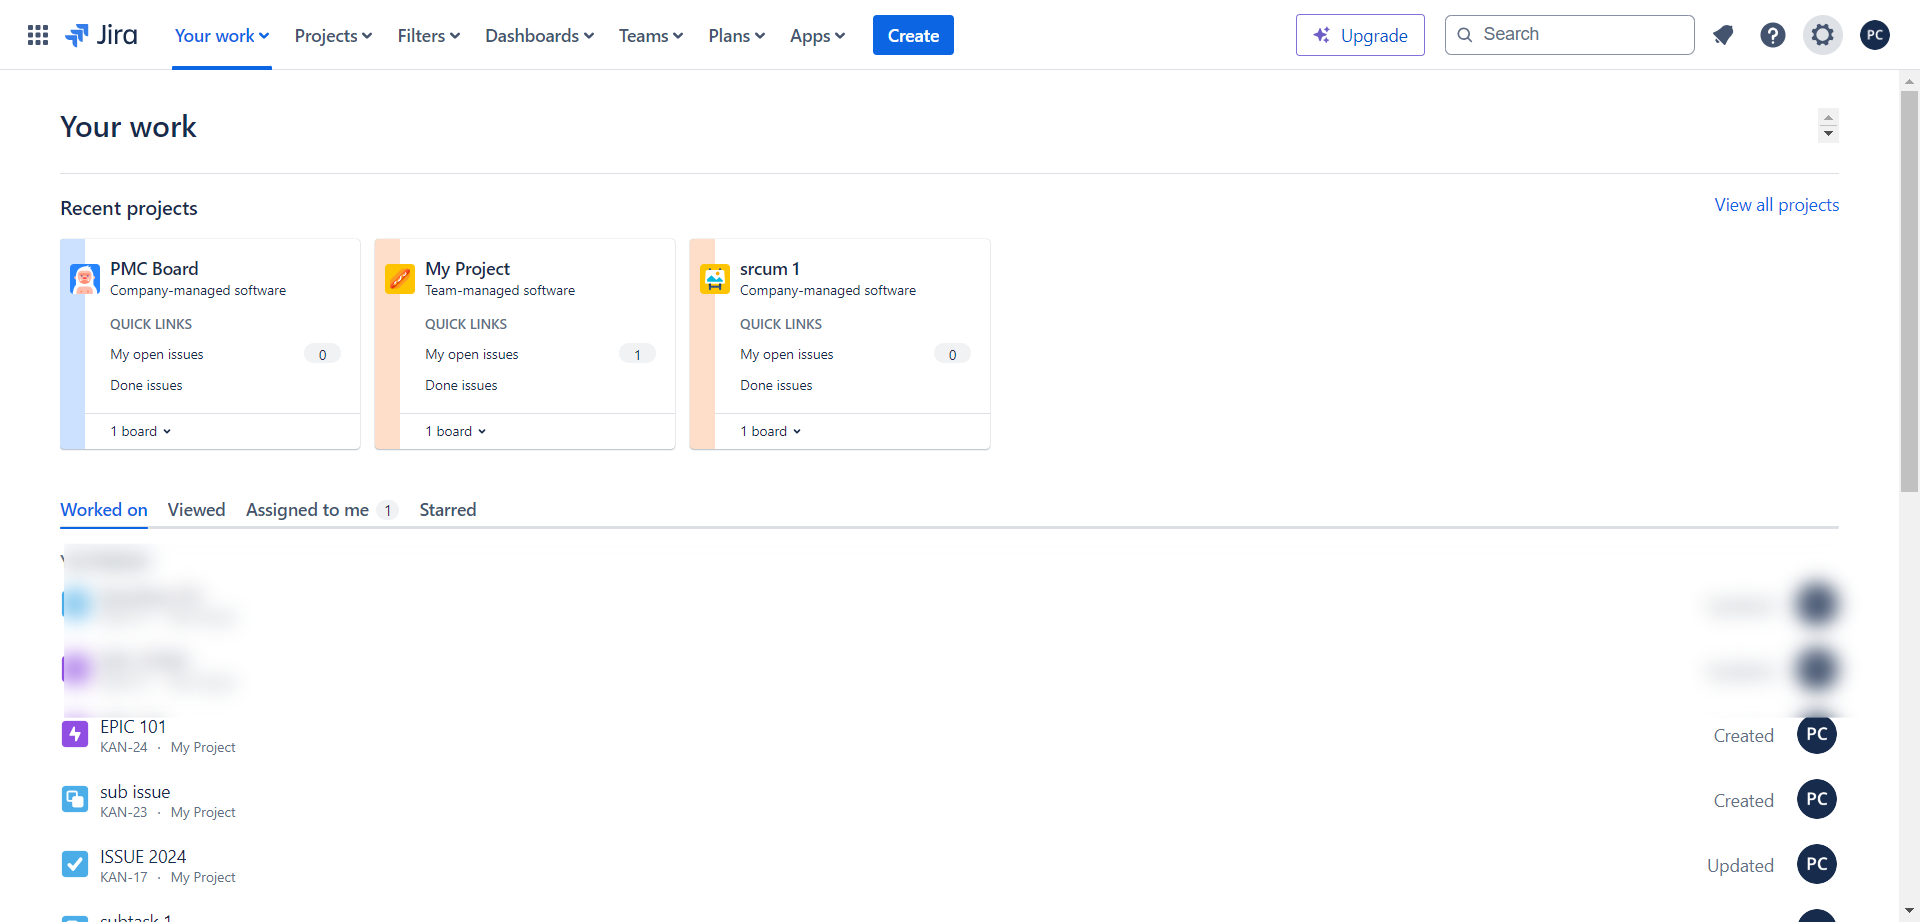Switch to the Viewed tab
The width and height of the screenshot is (1920, 922).
pos(197,510)
